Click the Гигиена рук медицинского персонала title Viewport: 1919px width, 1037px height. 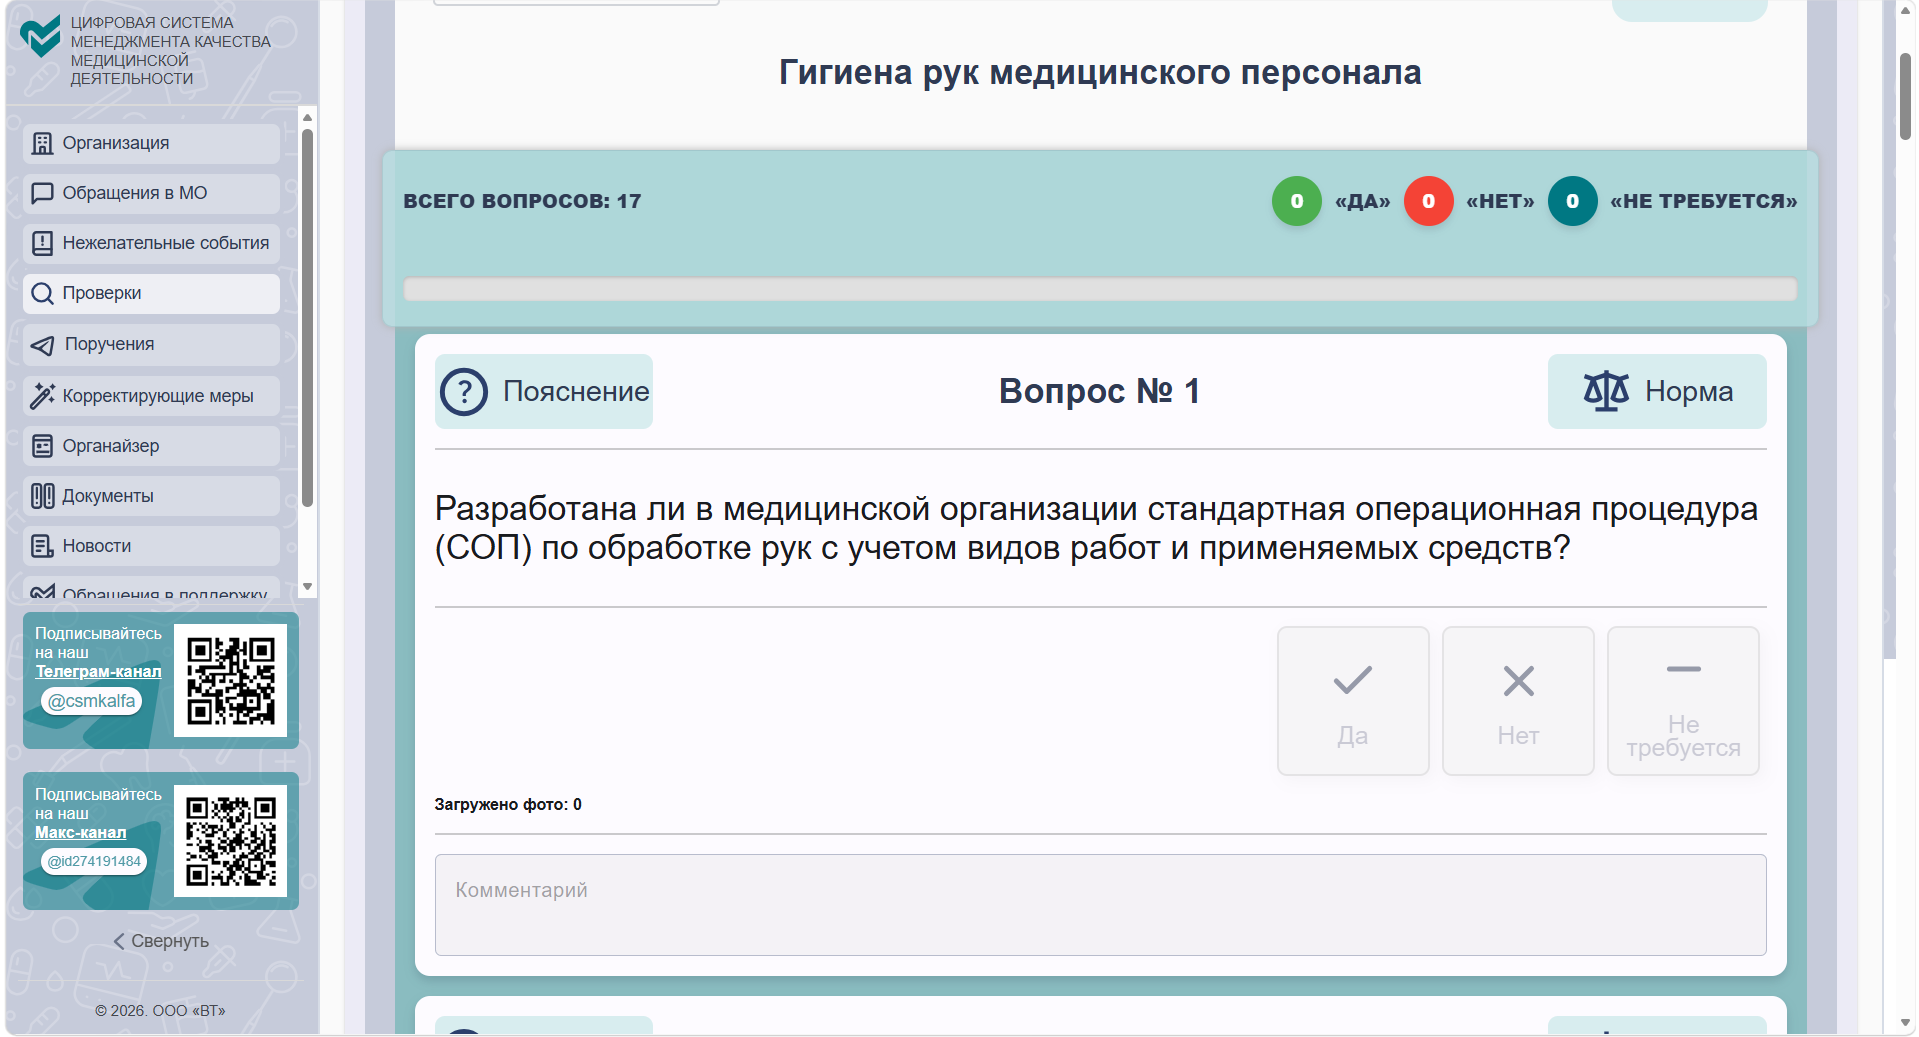point(1100,73)
